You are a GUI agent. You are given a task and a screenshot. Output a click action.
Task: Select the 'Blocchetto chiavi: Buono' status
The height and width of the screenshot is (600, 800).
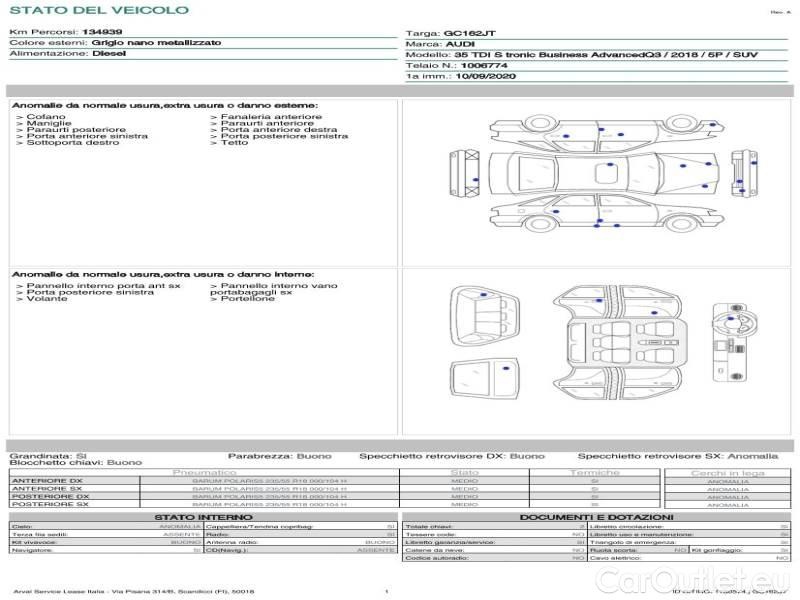[76, 463]
